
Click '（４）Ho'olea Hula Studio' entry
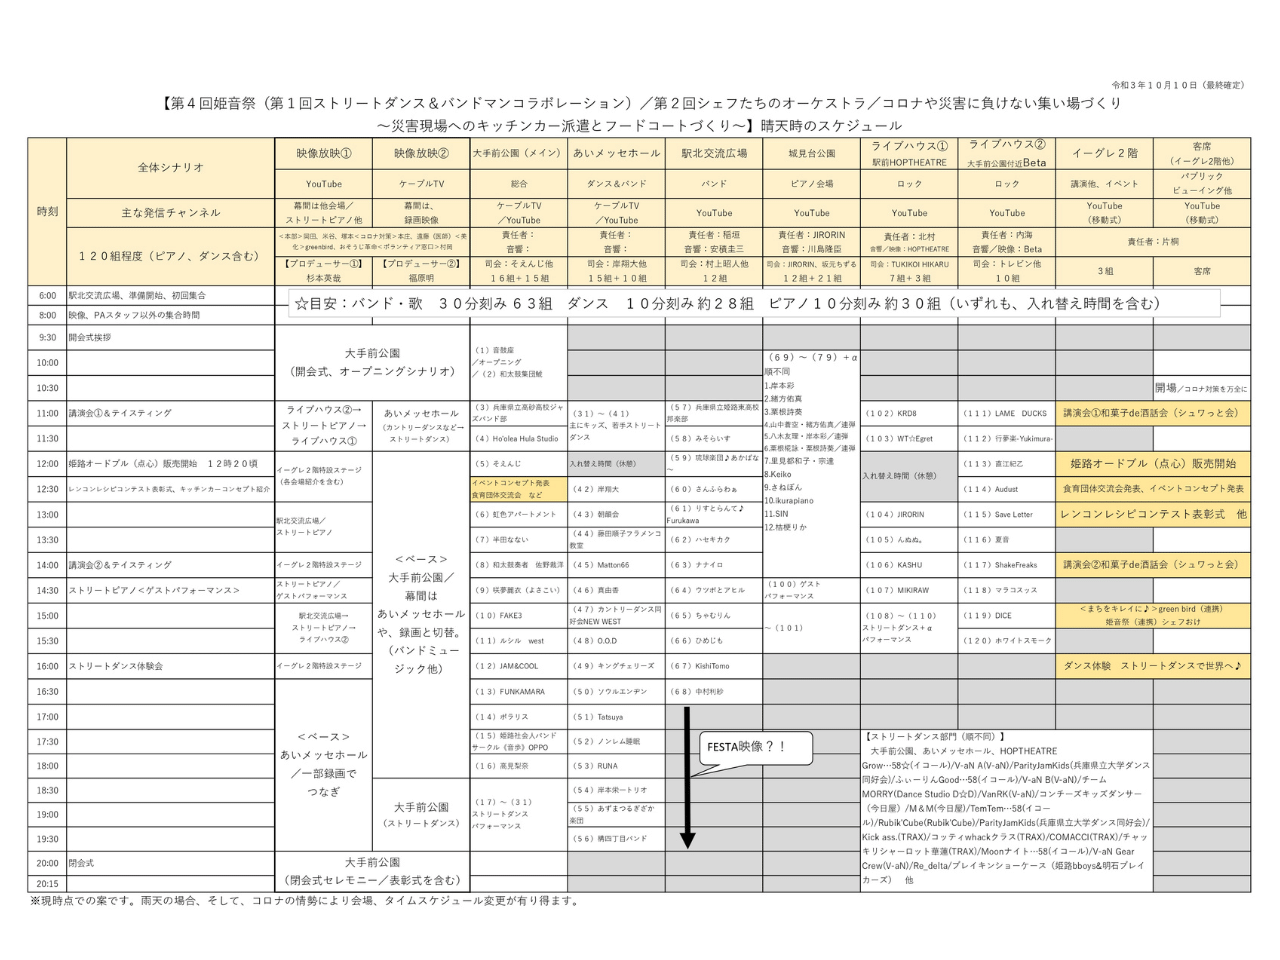pos(518,439)
